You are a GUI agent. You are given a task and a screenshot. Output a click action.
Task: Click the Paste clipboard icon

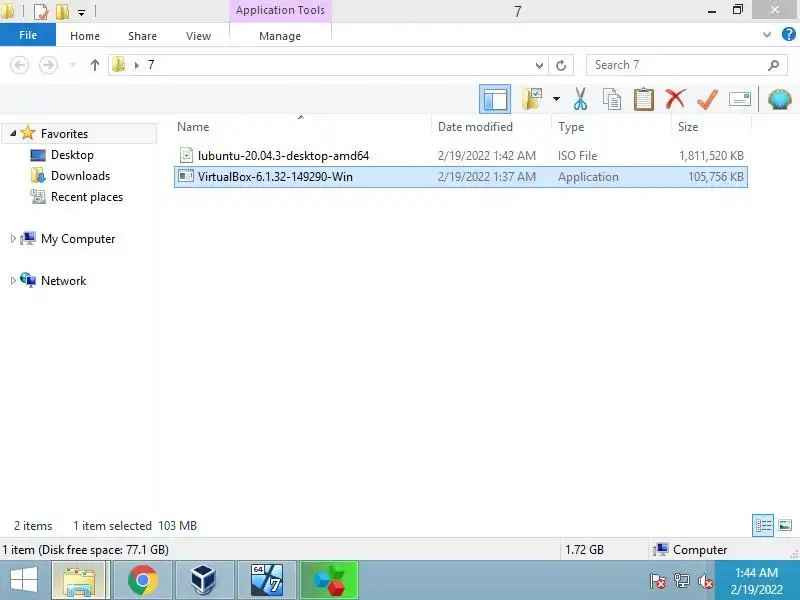[x=643, y=99]
